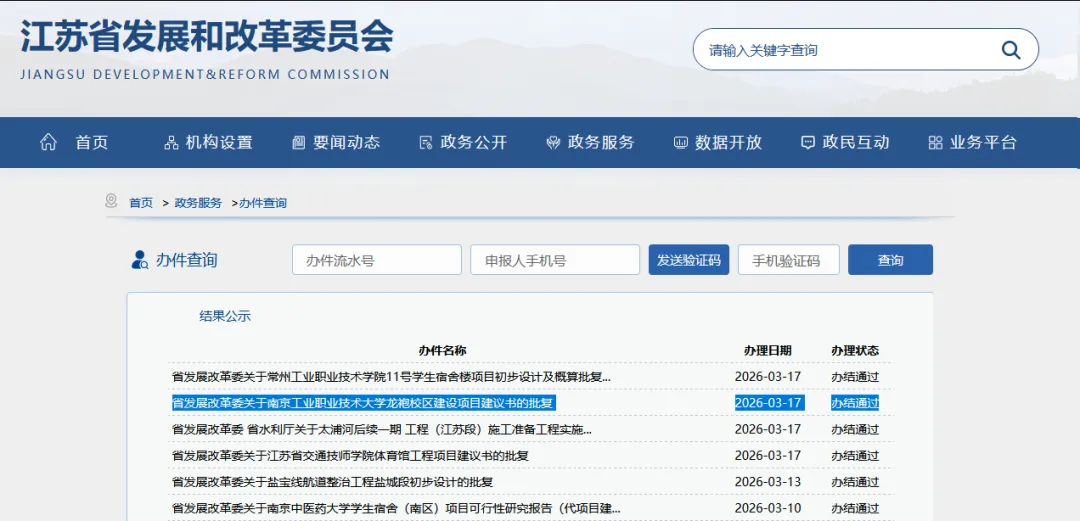
Task: Open the 数据开放 menu item
Action: point(729,143)
